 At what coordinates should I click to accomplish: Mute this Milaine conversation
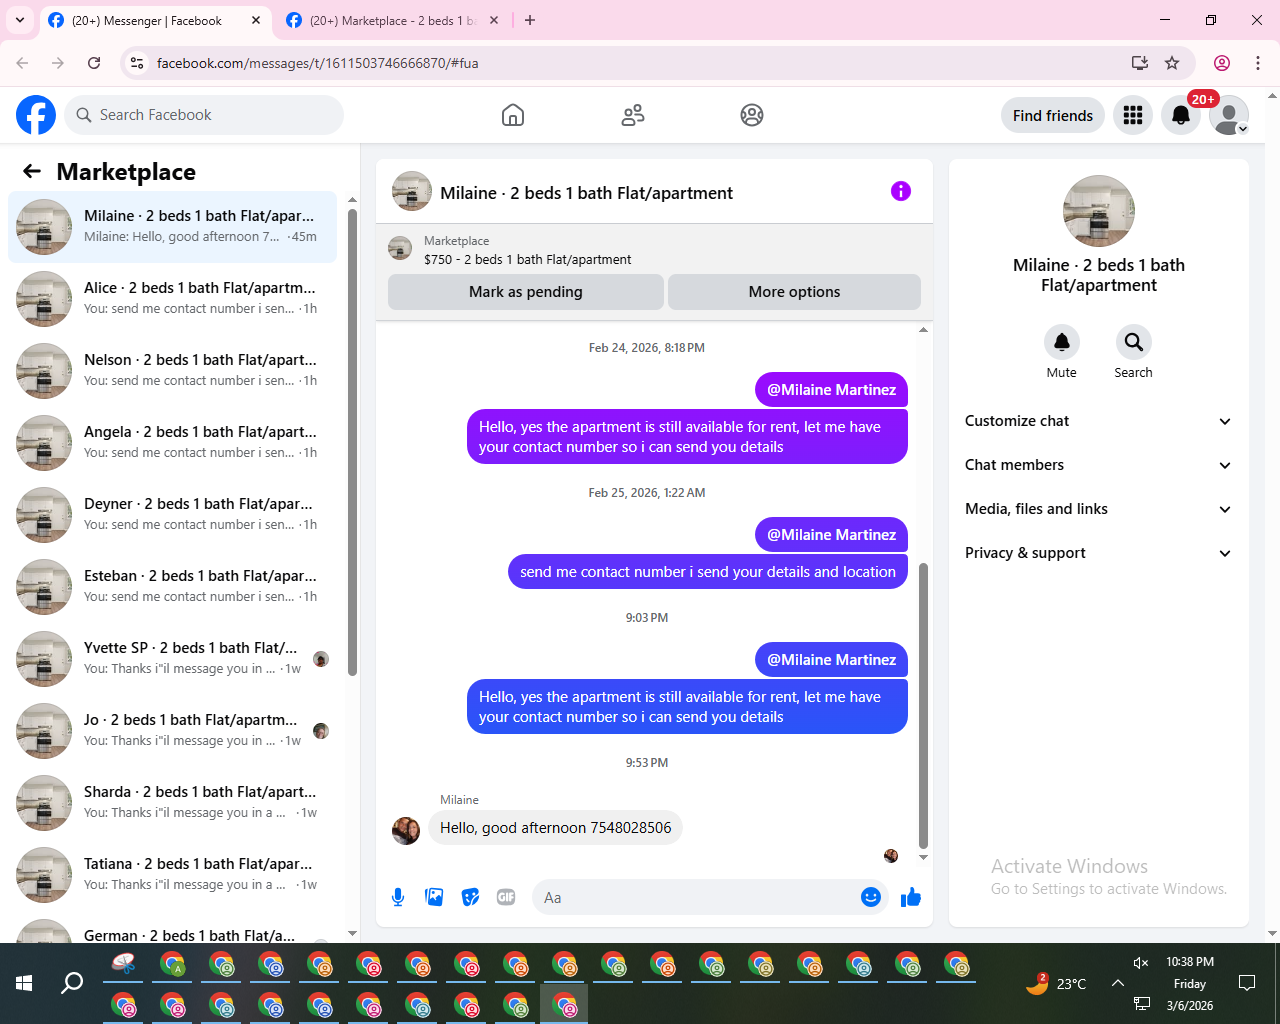[x=1062, y=342]
